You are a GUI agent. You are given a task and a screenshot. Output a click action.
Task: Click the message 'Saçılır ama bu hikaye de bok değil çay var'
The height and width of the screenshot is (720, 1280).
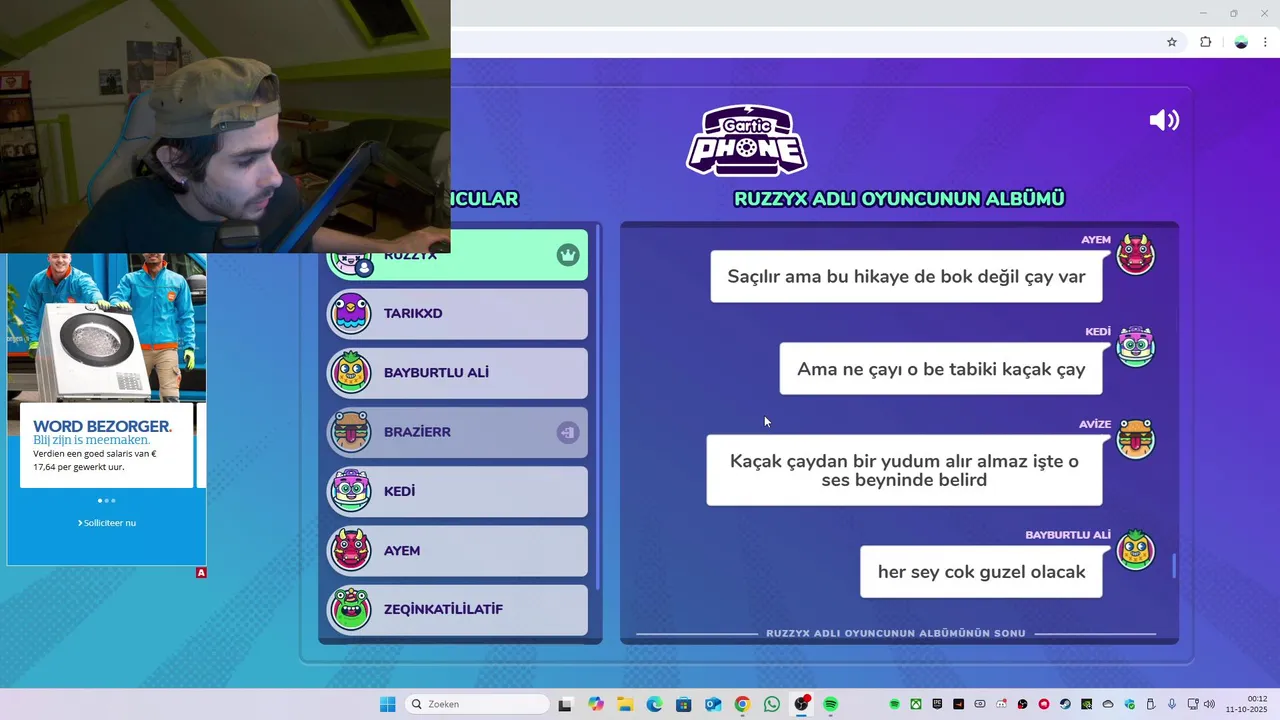(906, 277)
